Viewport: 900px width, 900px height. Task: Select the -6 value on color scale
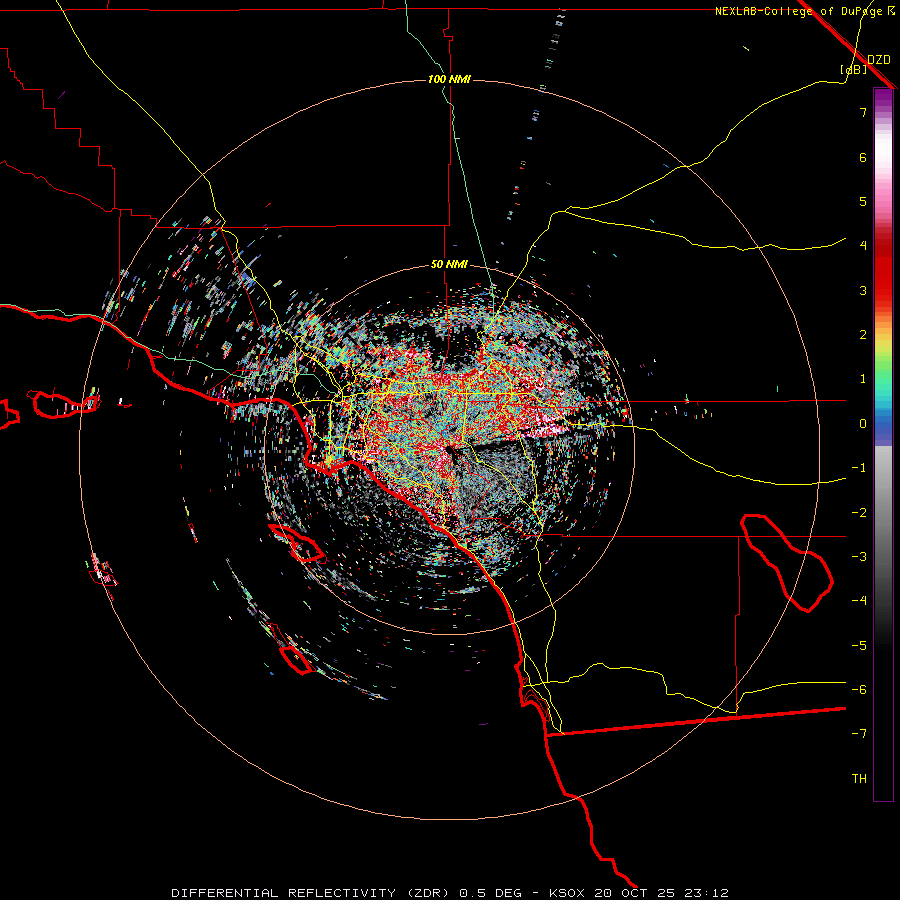tap(859, 690)
